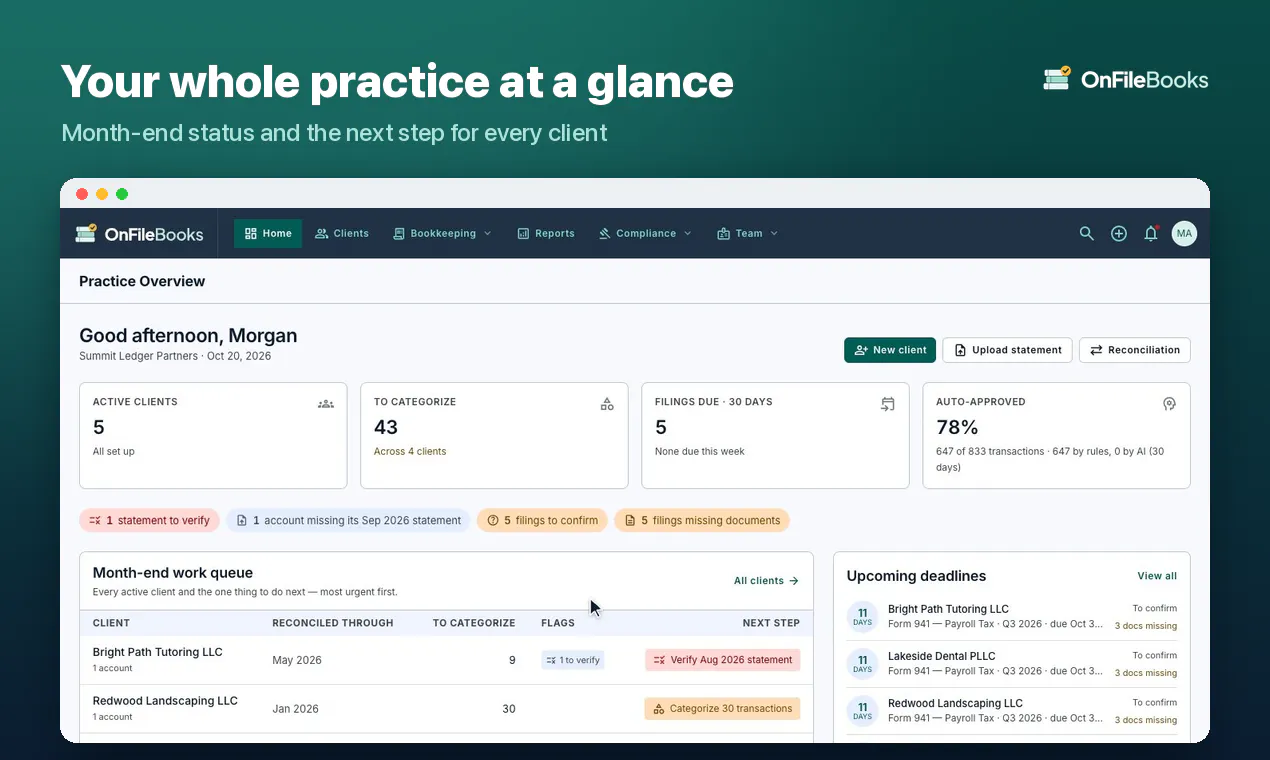Click the Filings Due card calendar icon

888,404
